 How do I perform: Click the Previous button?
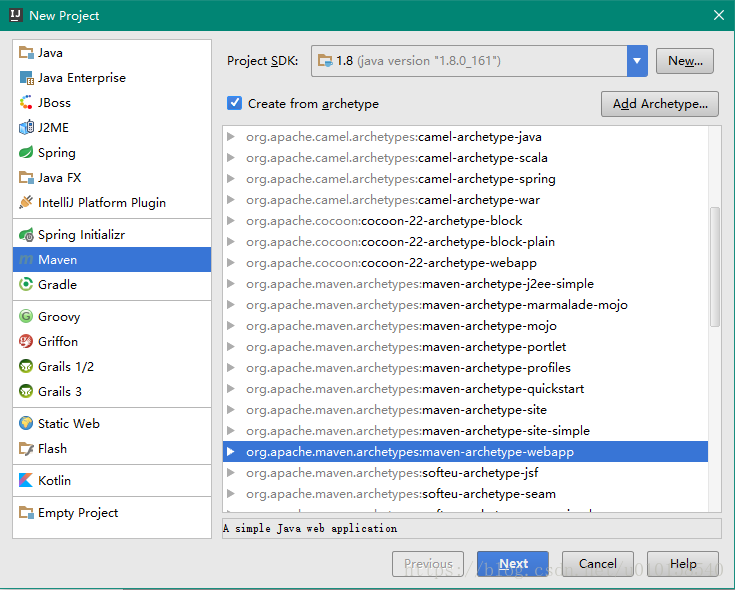tap(428, 564)
